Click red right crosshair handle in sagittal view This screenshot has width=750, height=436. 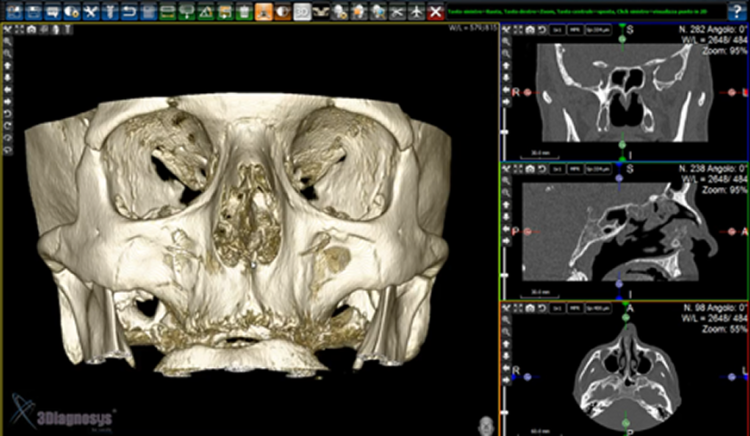(x=731, y=232)
